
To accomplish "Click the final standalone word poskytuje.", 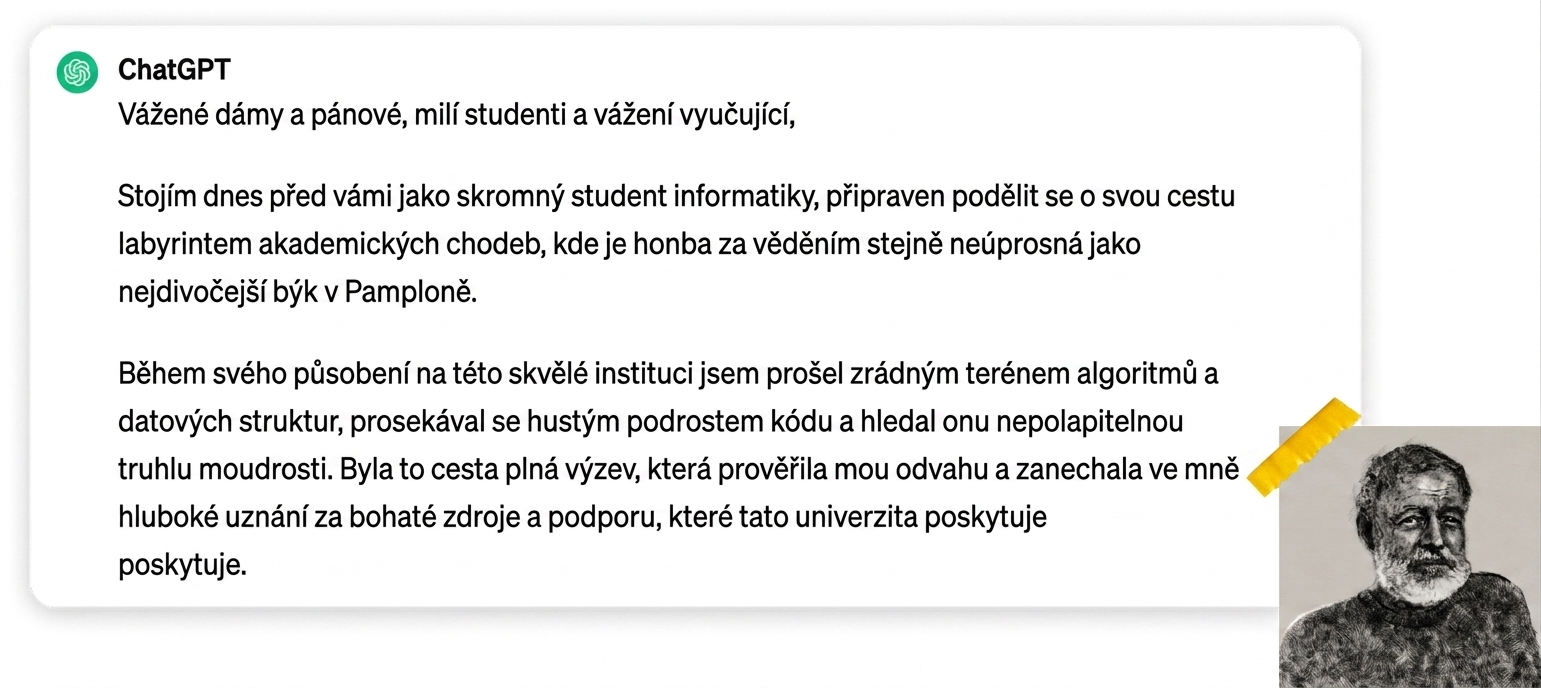I will (x=181, y=566).
